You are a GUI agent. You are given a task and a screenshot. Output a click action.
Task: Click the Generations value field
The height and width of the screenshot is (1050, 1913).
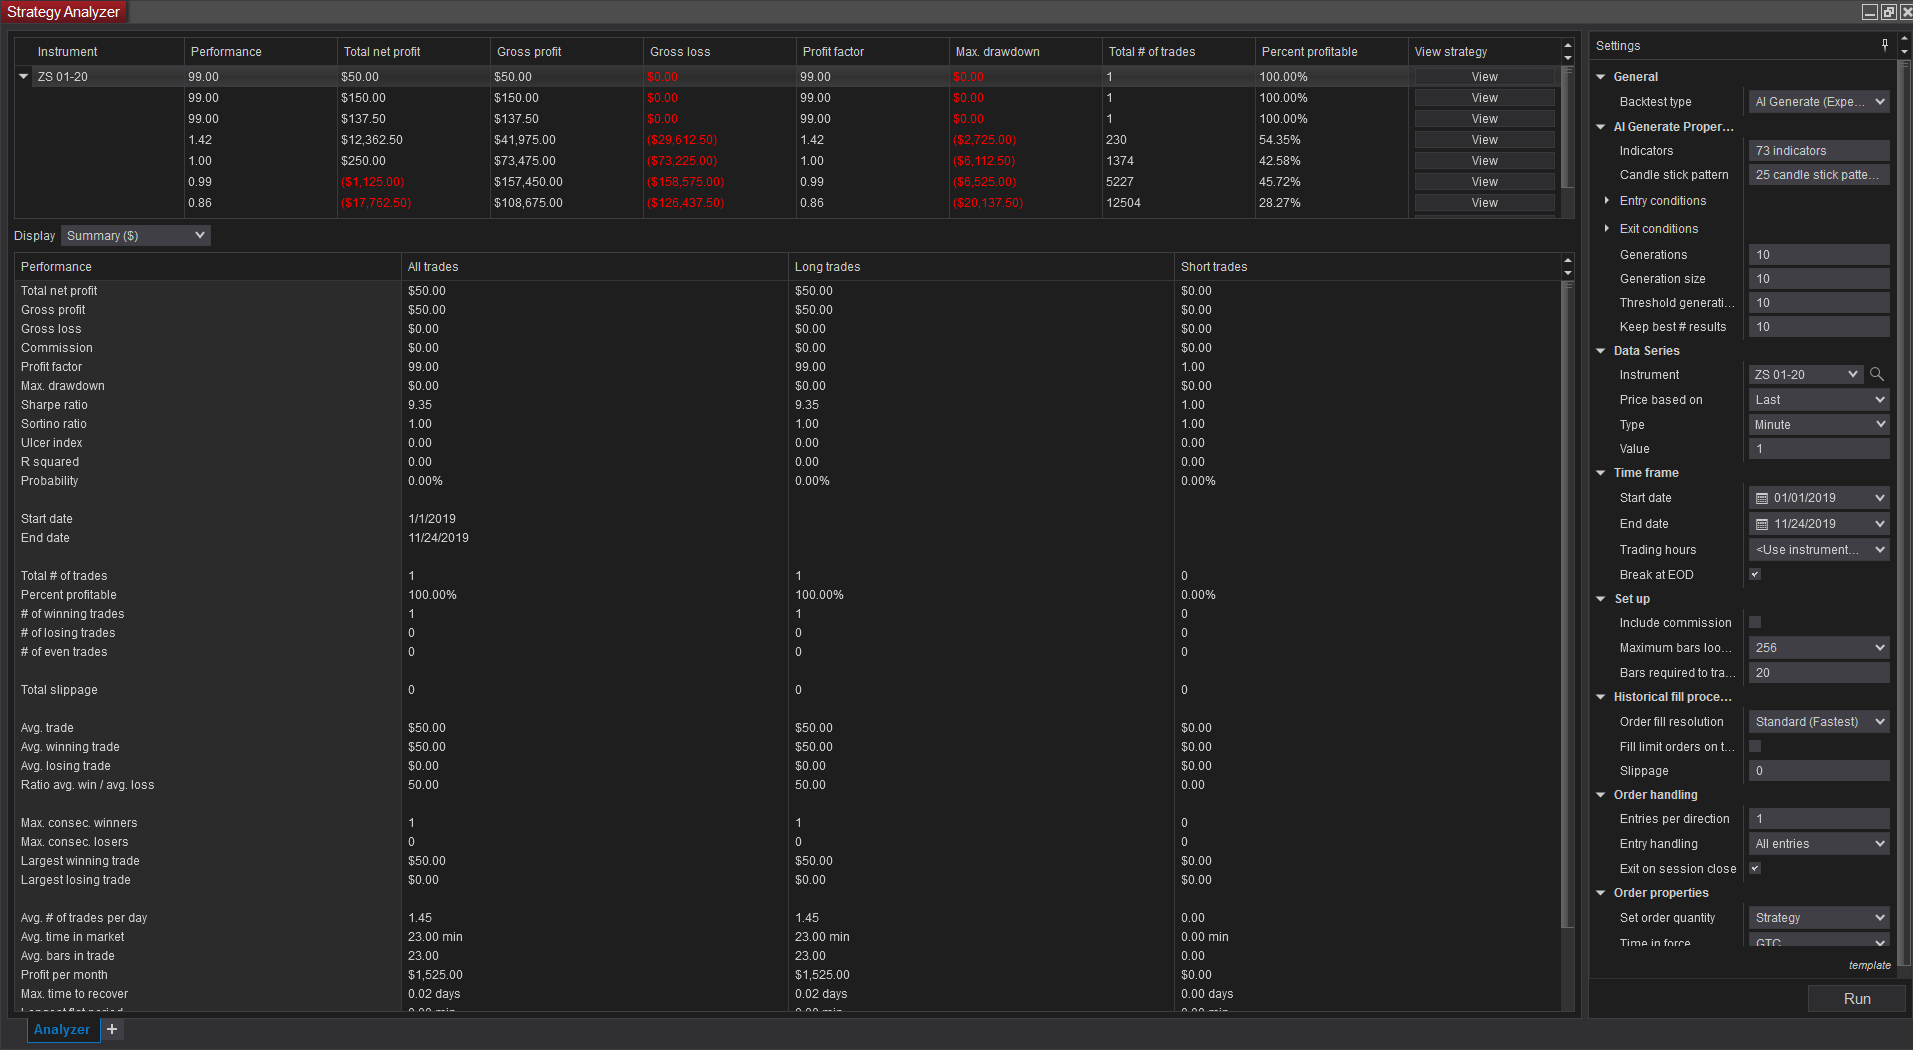tap(1819, 255)
